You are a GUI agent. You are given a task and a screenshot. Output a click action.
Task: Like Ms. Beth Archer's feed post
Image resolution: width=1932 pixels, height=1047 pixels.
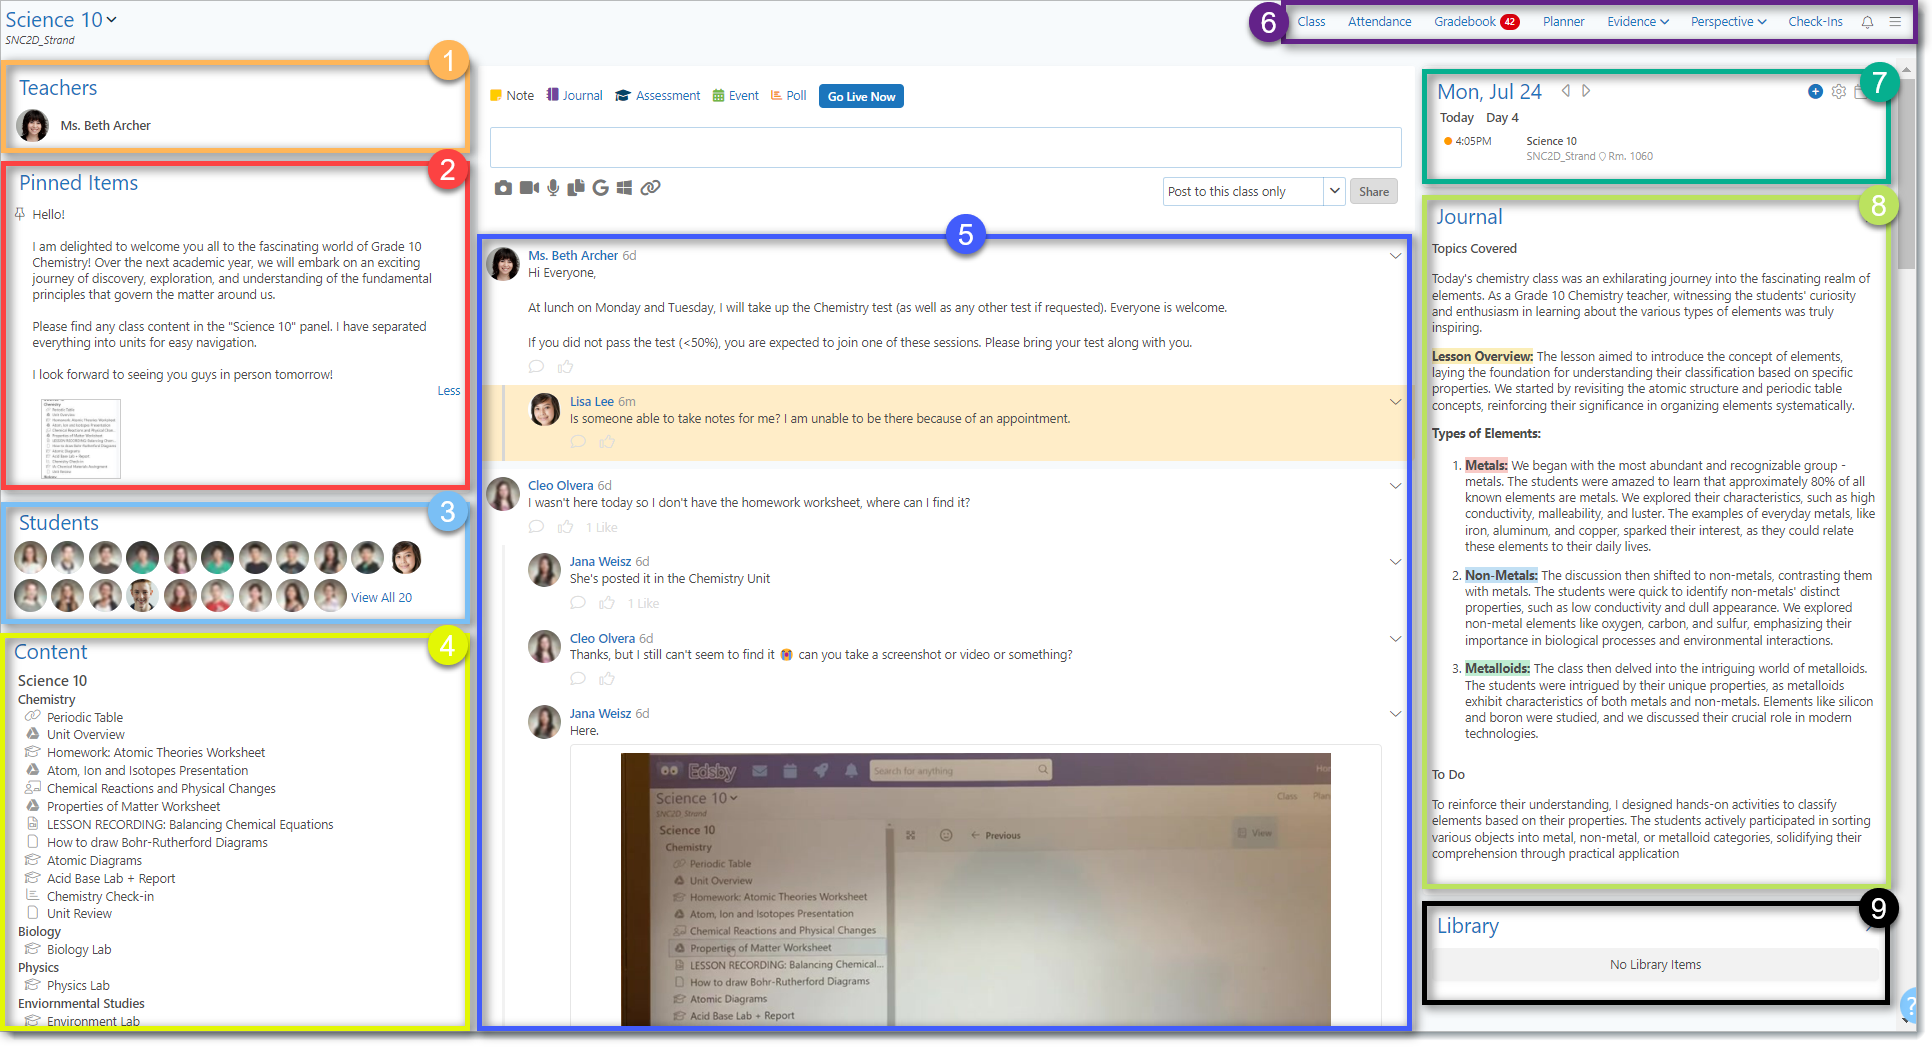[x=565, y=367]
